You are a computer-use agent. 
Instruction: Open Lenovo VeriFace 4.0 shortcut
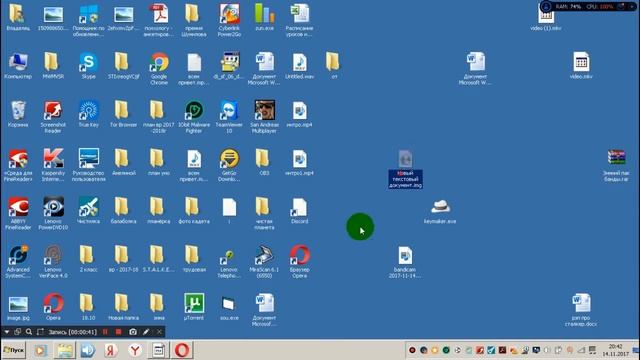pyautogui.click(x=53, y=262)
